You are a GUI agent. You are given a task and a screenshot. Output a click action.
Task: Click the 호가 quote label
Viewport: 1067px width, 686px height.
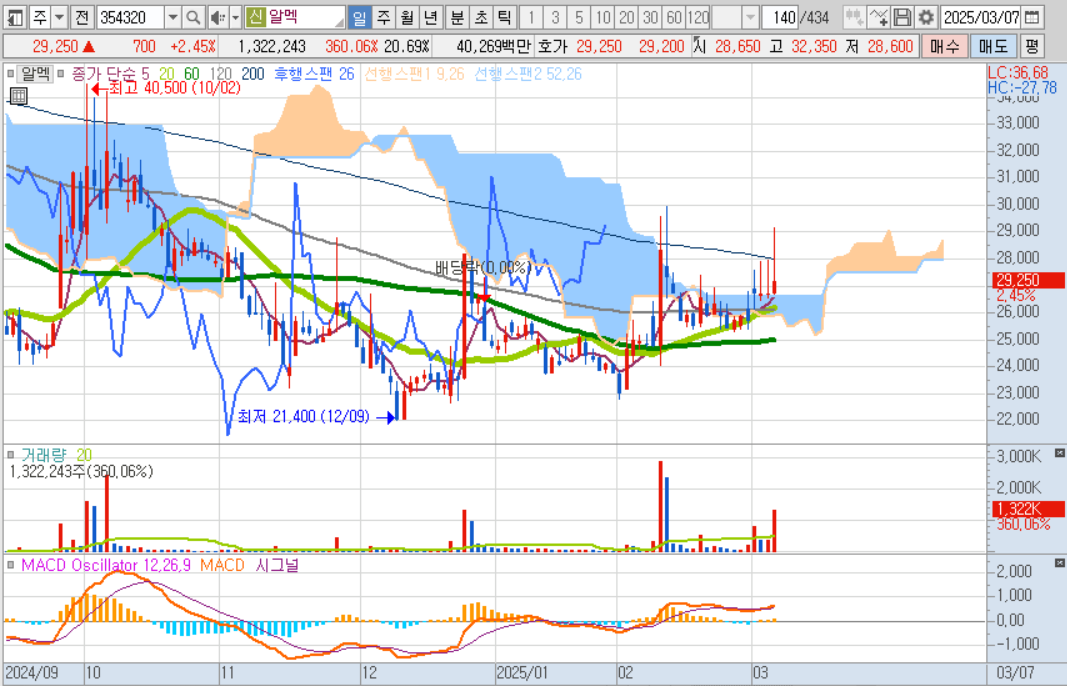[553, 46]
